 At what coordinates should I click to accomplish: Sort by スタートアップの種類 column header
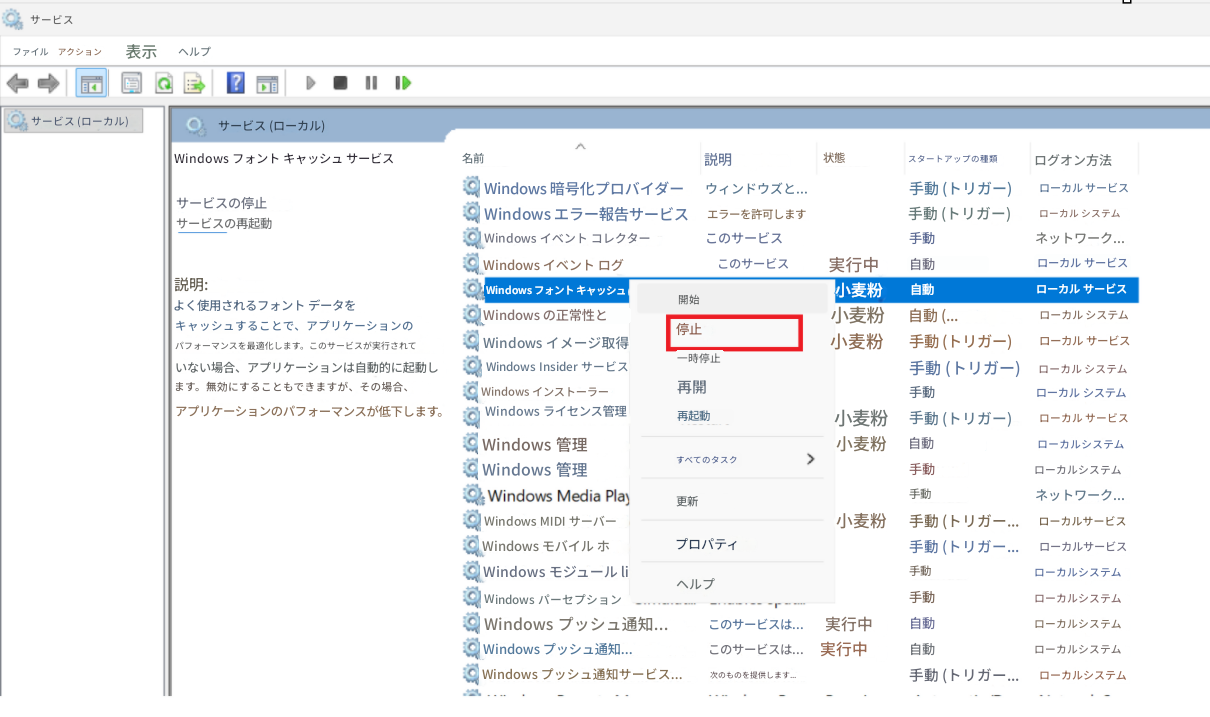(x=952, y=159)
